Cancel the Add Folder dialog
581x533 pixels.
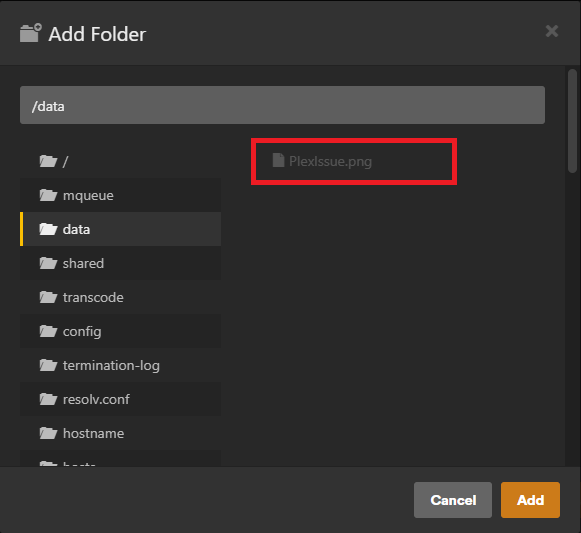453,500
